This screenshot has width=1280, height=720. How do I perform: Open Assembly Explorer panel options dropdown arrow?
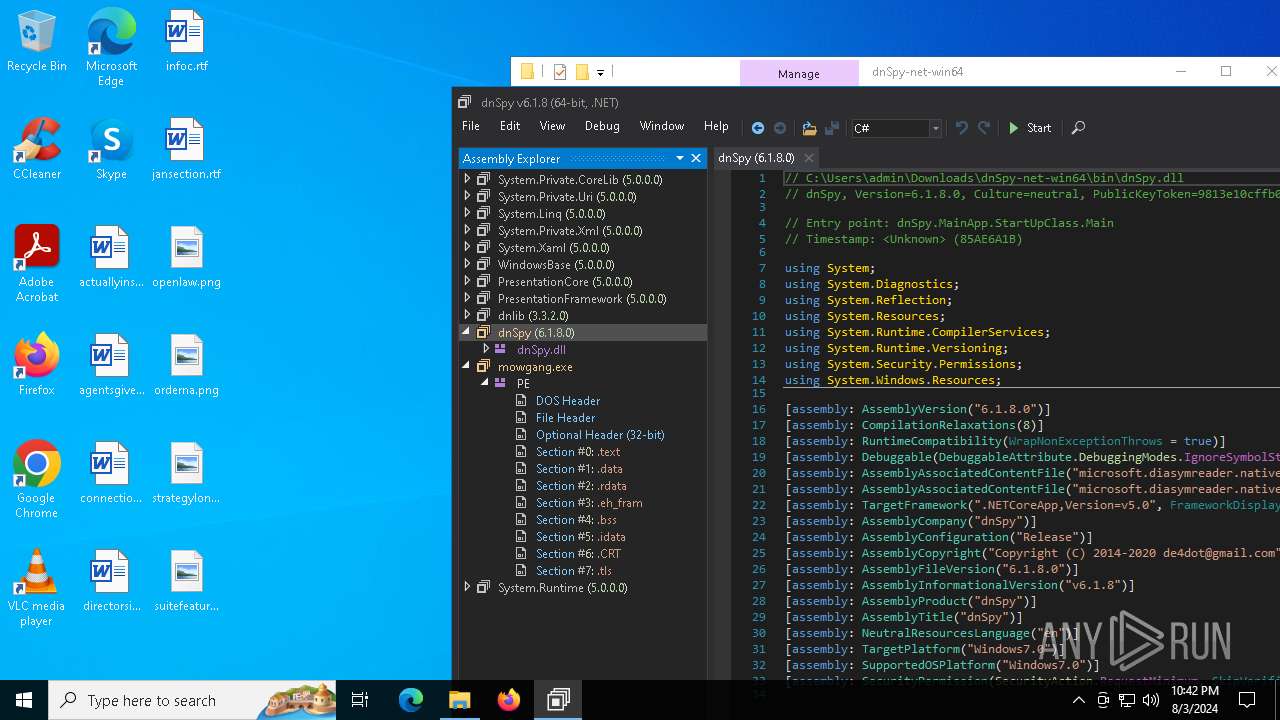(680, 158)
